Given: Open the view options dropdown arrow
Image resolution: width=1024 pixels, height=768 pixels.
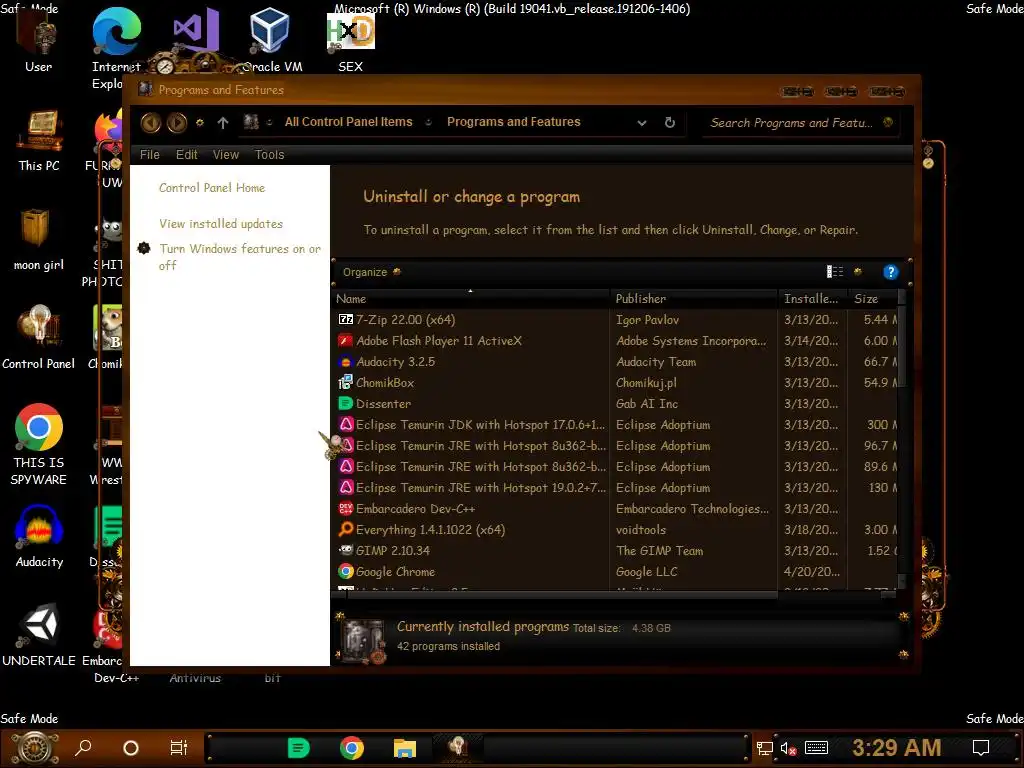Looking at the screenshot, I should pyautogui.click(x=857, y=272).
